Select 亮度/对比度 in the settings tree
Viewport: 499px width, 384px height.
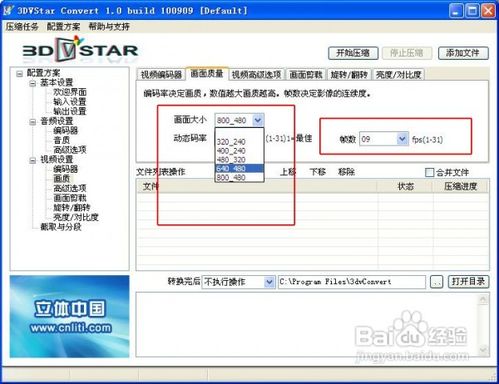tap(76, 217)
